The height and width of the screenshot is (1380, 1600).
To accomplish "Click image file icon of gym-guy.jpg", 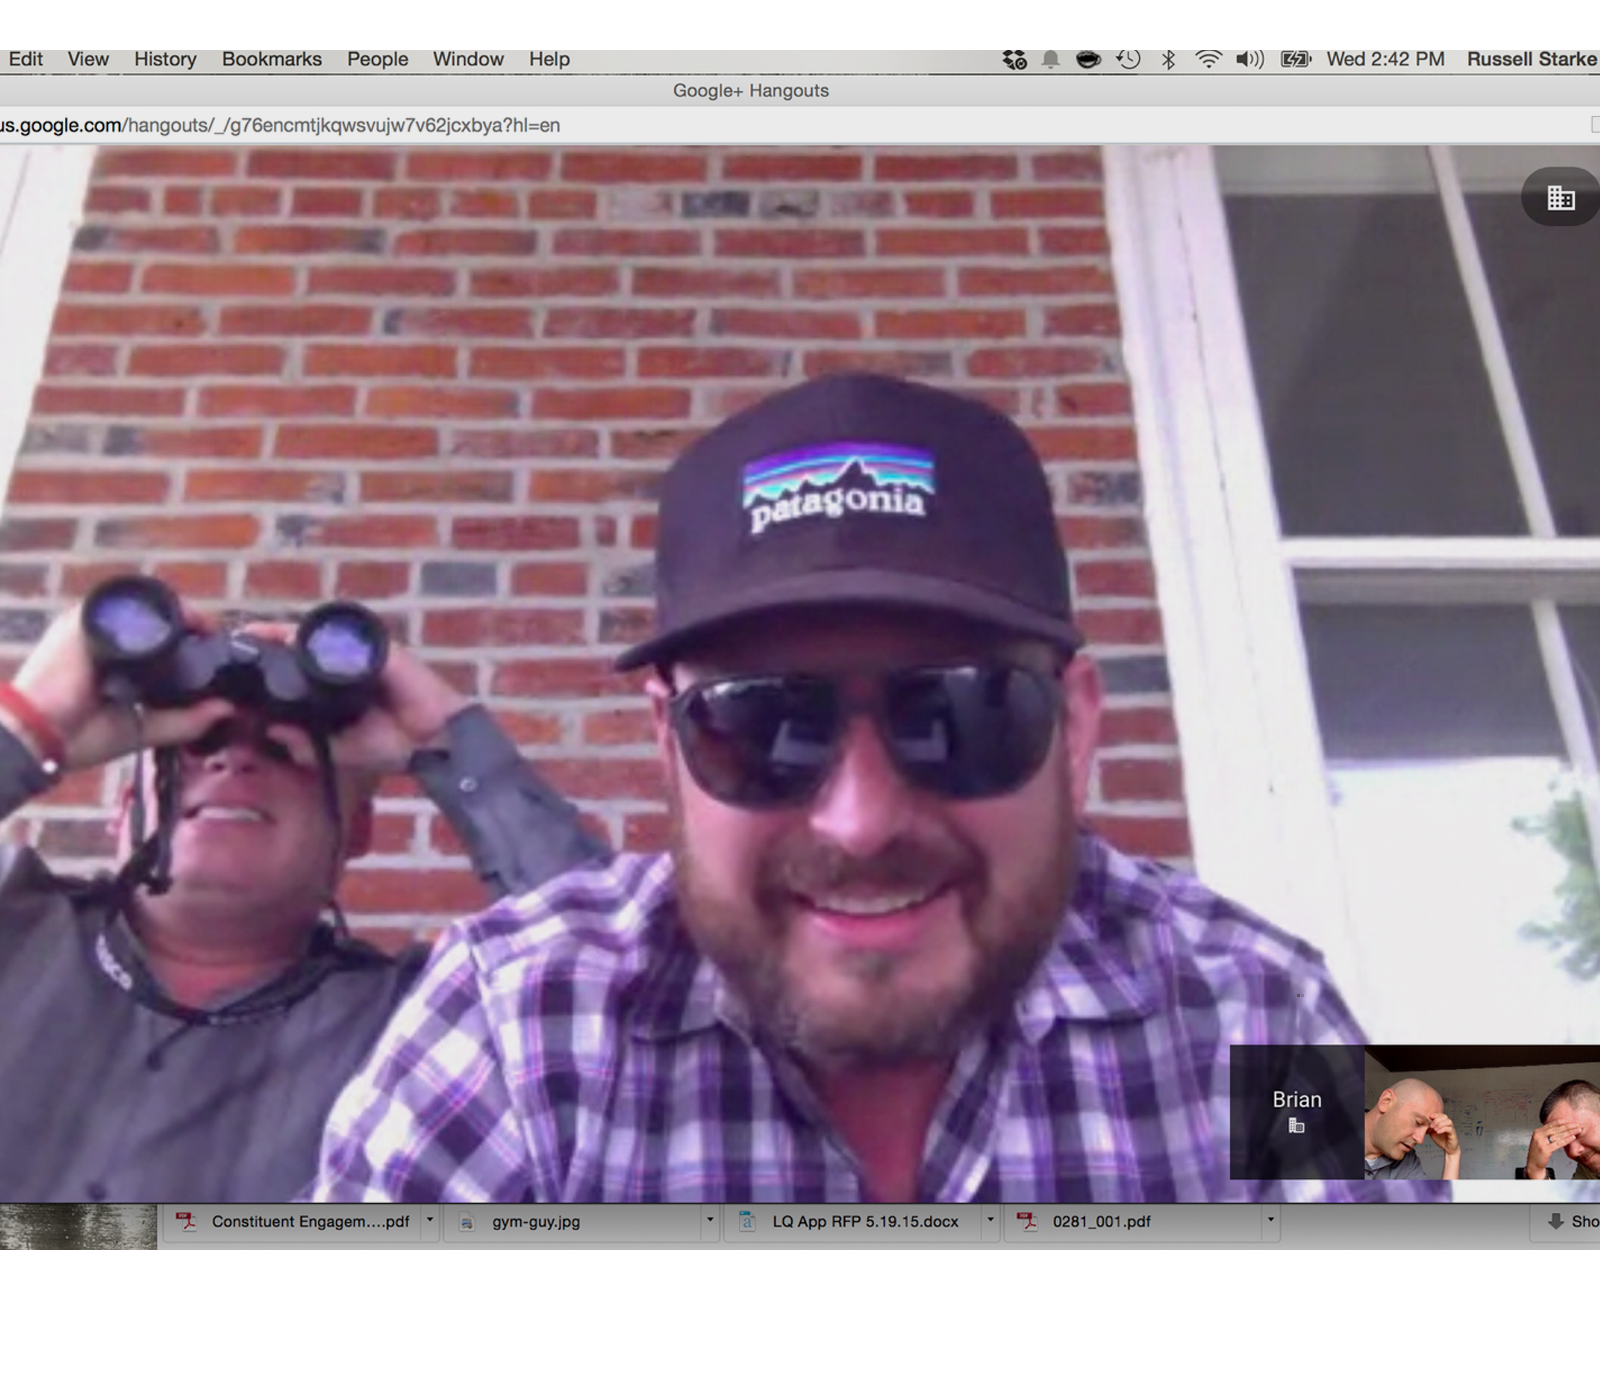I will coord(466,1221).
